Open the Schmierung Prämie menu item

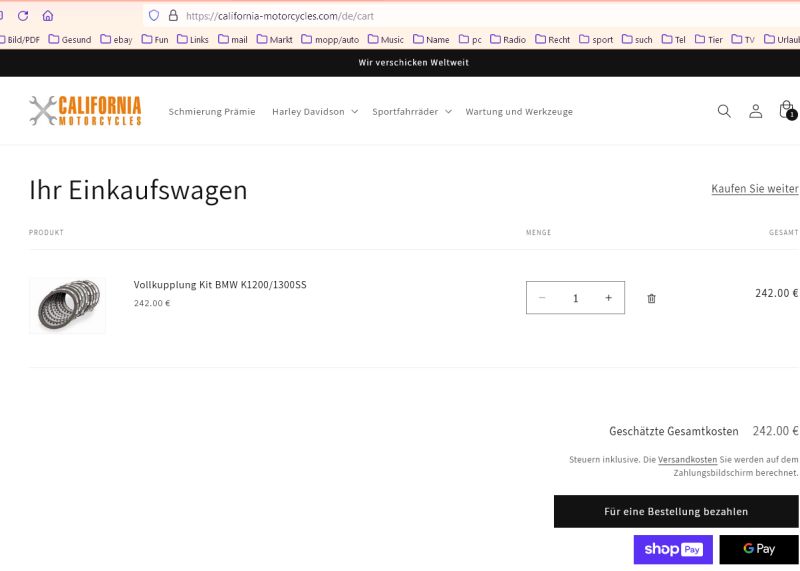(212, 112)
